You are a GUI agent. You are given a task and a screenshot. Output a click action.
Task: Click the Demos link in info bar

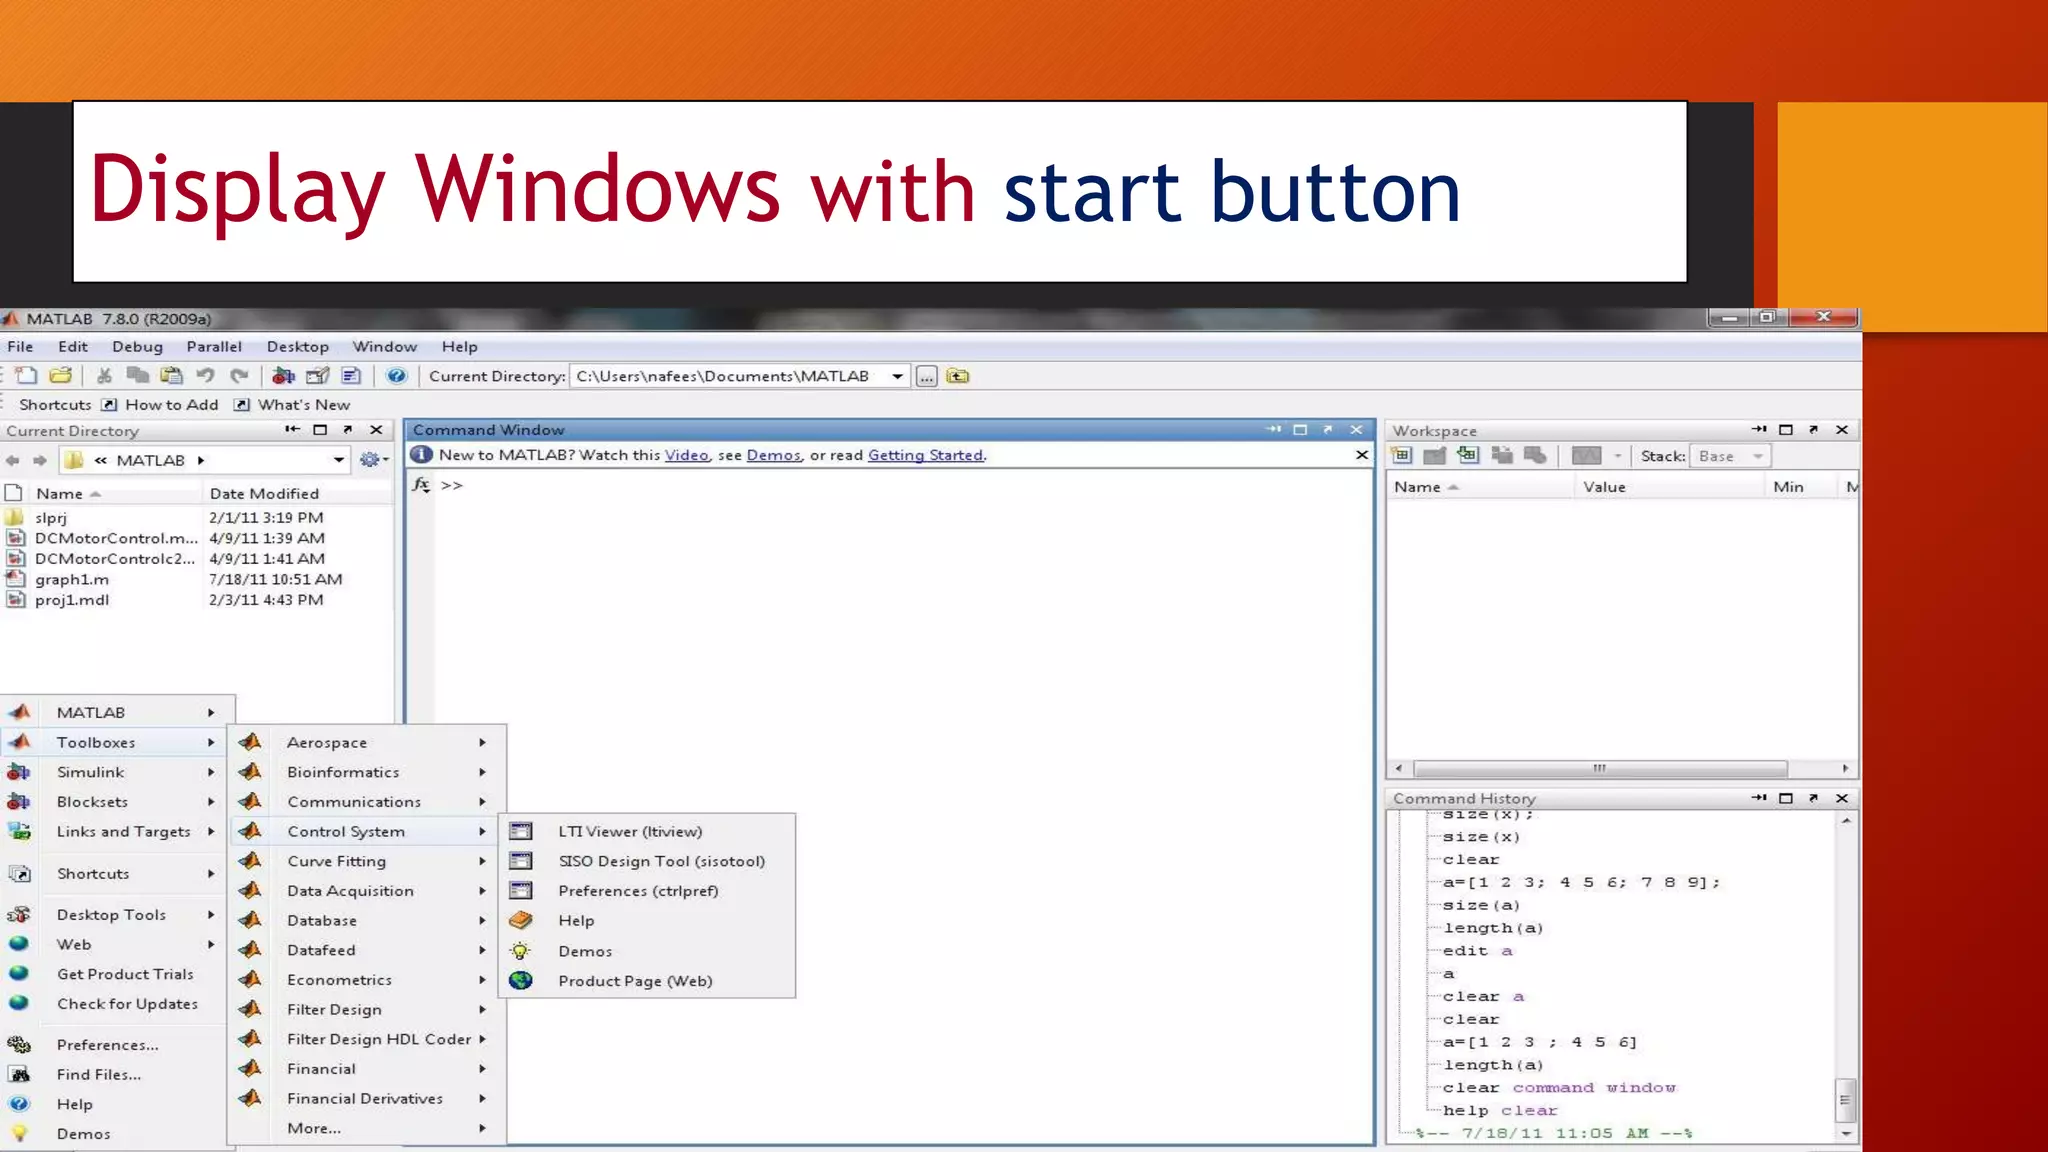click(773, 455)
